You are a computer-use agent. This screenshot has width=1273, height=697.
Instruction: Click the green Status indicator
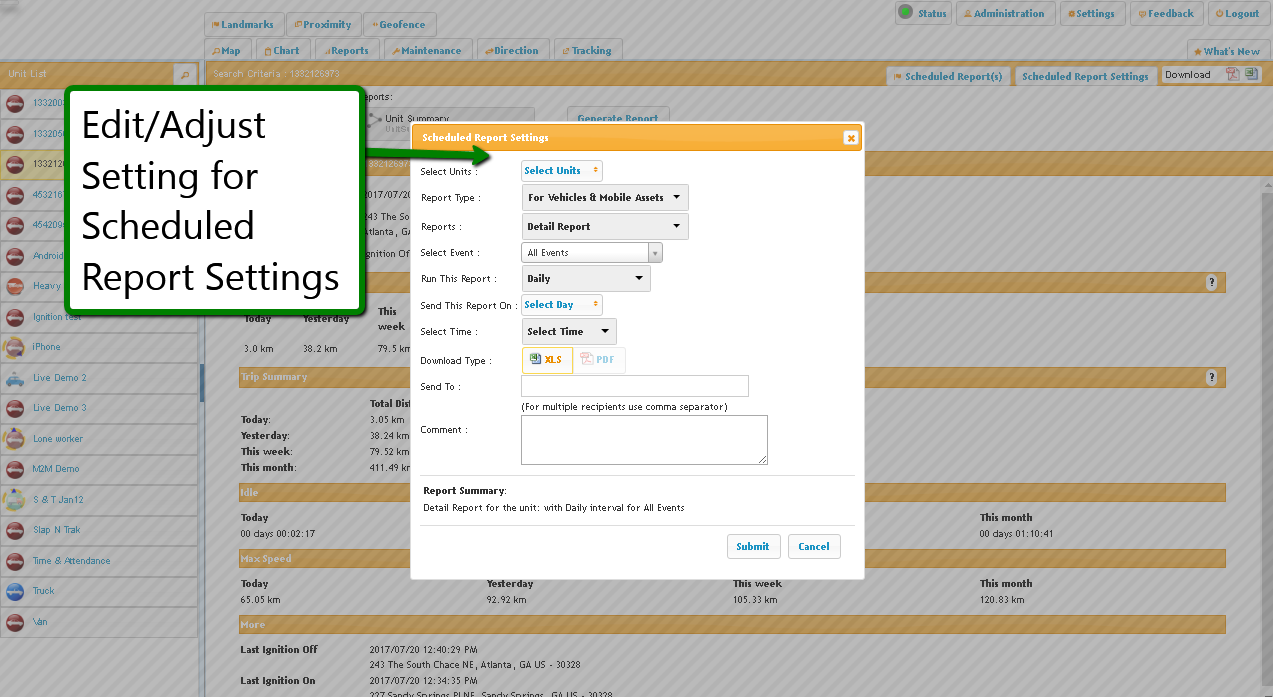905,13
